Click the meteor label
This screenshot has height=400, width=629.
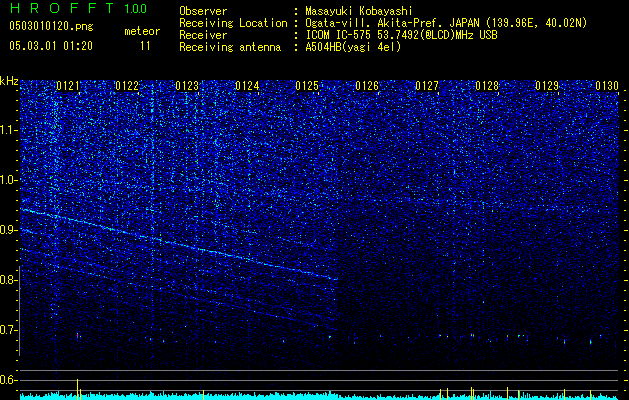(142, 31)
